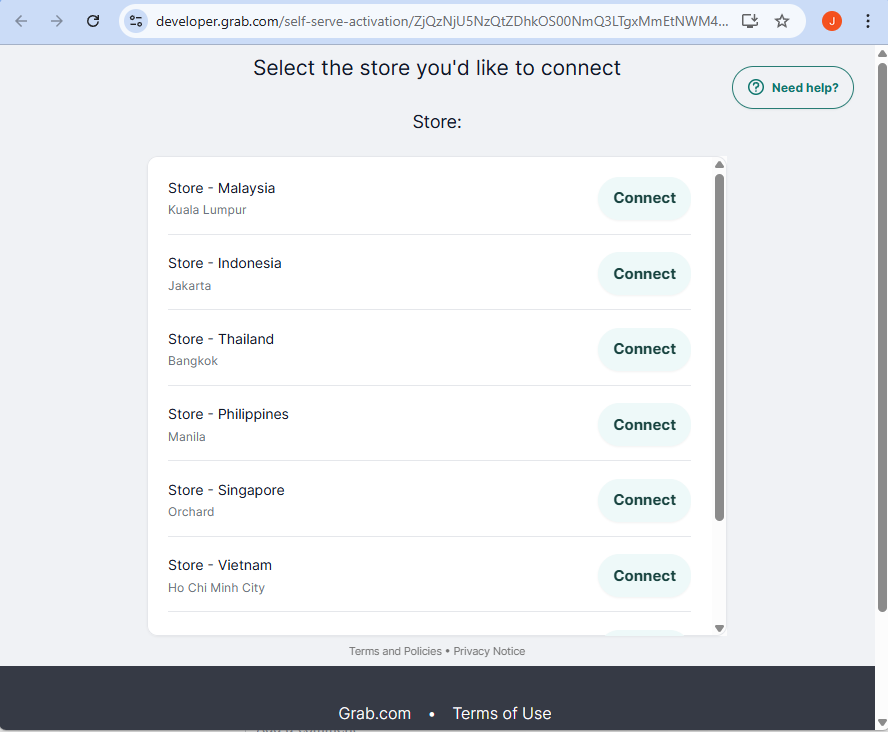Click the install app icon in address bar
This screenshot has width=888, height=732.
(749, 21)
